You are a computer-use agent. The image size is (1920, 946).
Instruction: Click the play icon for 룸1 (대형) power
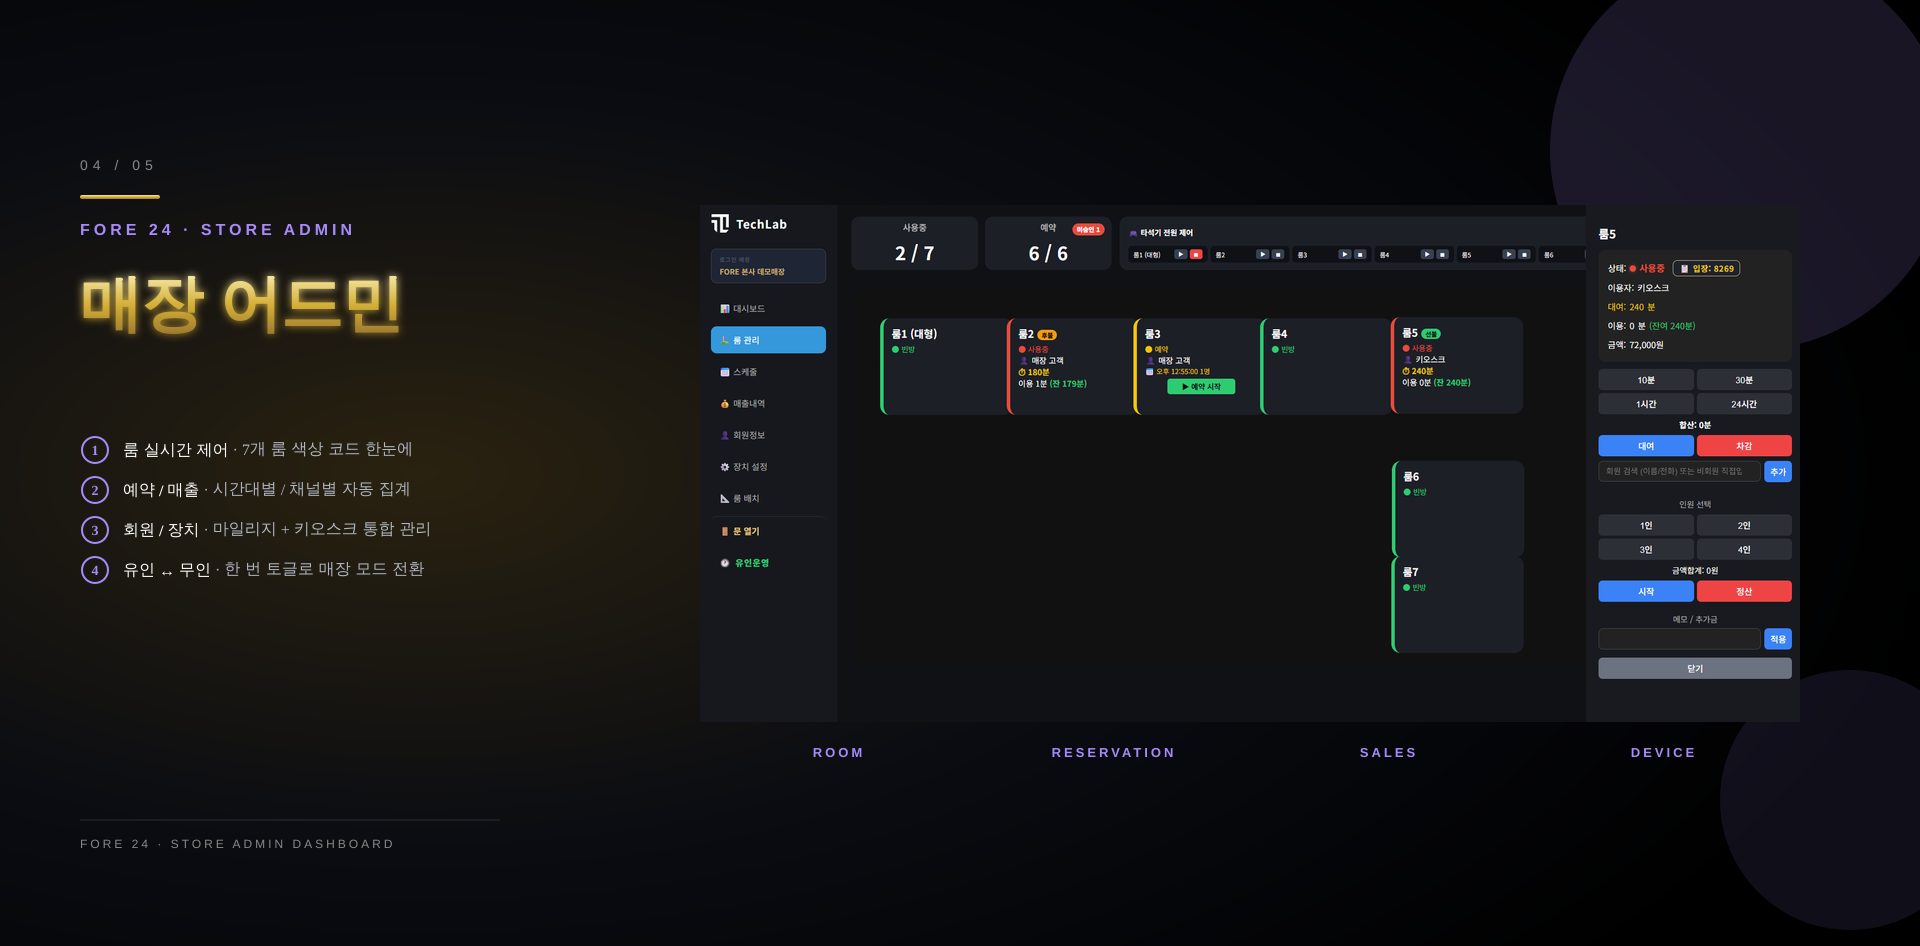(x=1180, y=255)
